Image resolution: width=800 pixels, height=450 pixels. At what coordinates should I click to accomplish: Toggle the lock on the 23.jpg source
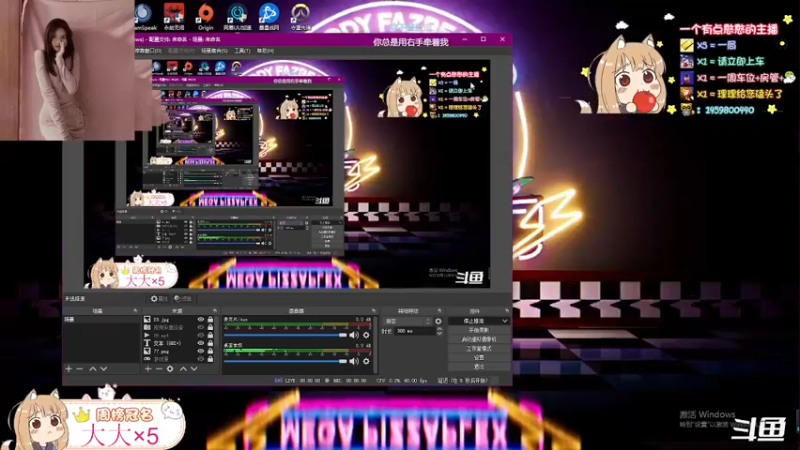(210, 320)
